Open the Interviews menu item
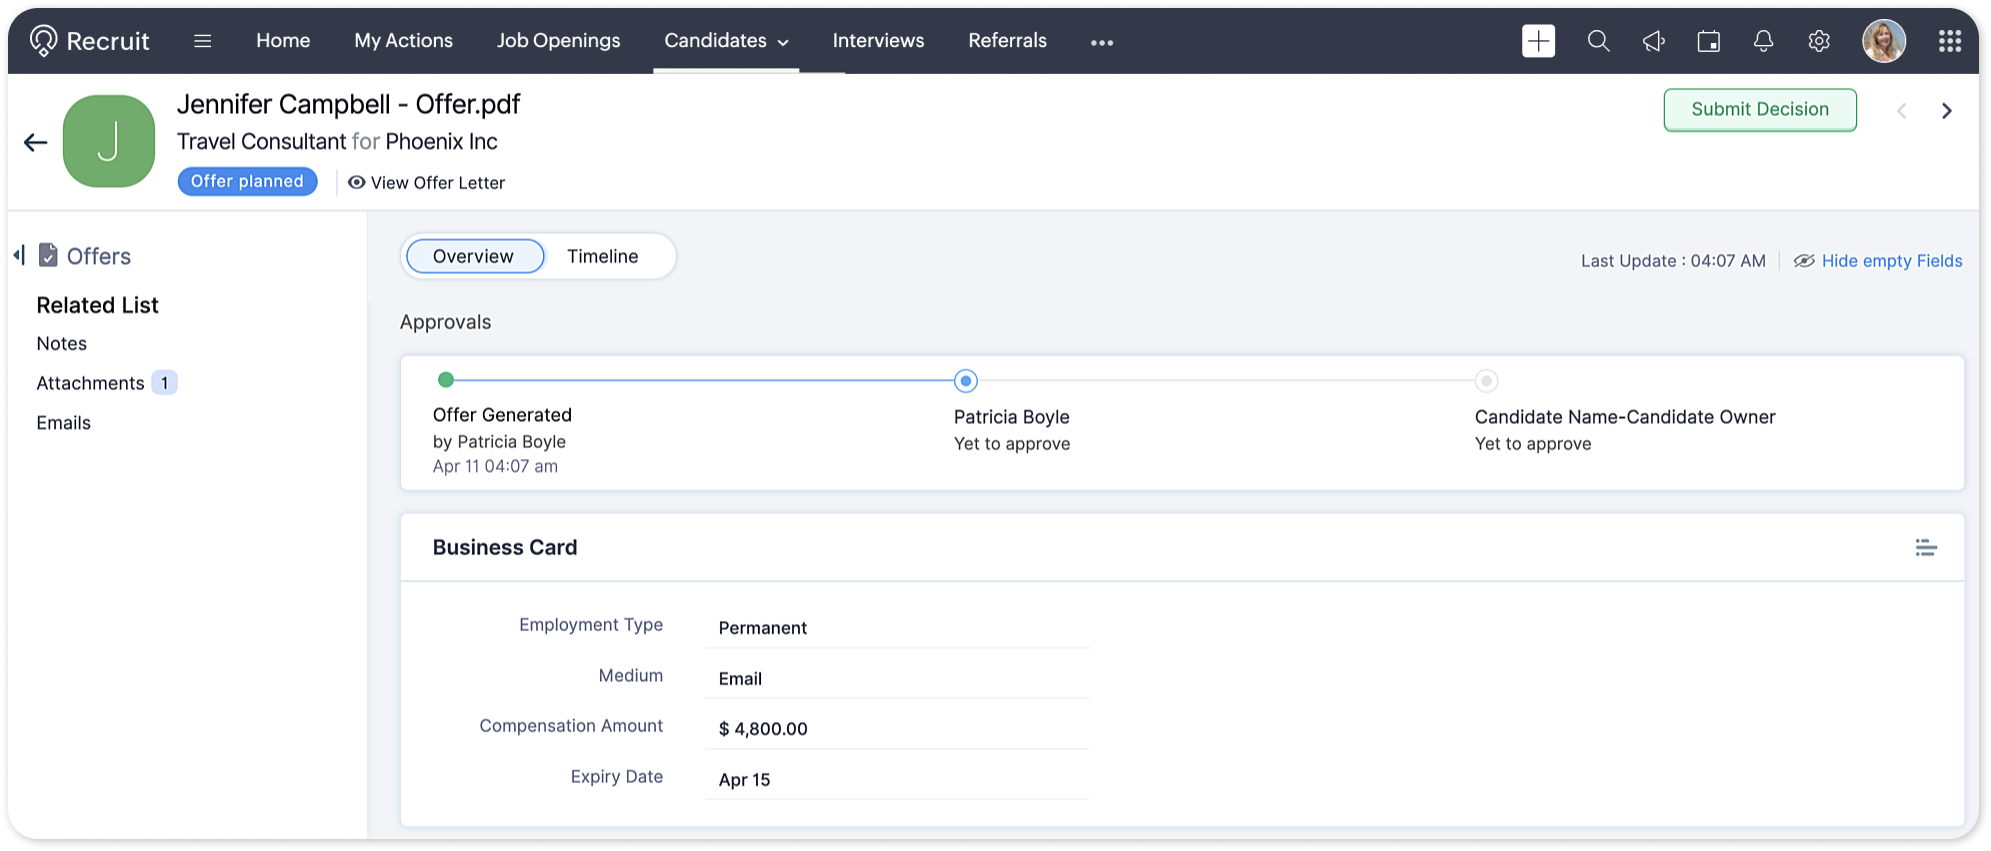1991x851 pixels. (x=878, y=41)
